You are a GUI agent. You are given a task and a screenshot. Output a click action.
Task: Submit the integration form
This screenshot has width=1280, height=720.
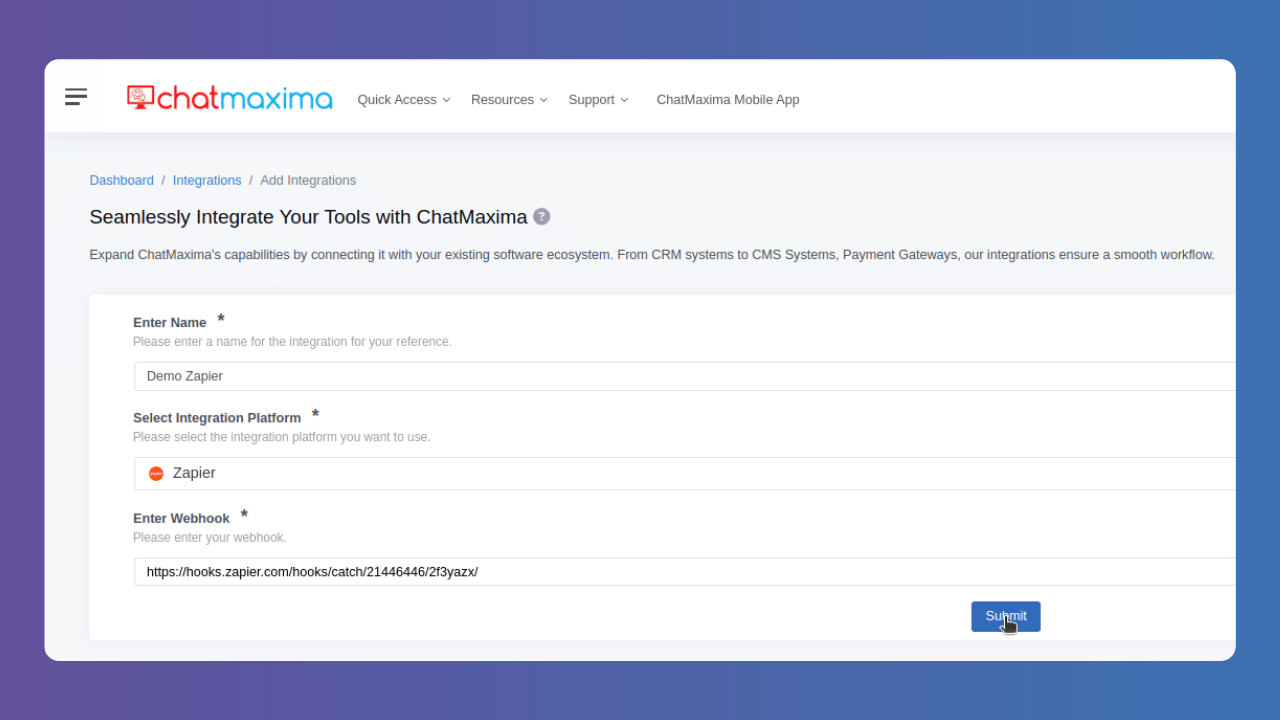click(1006, 616)
